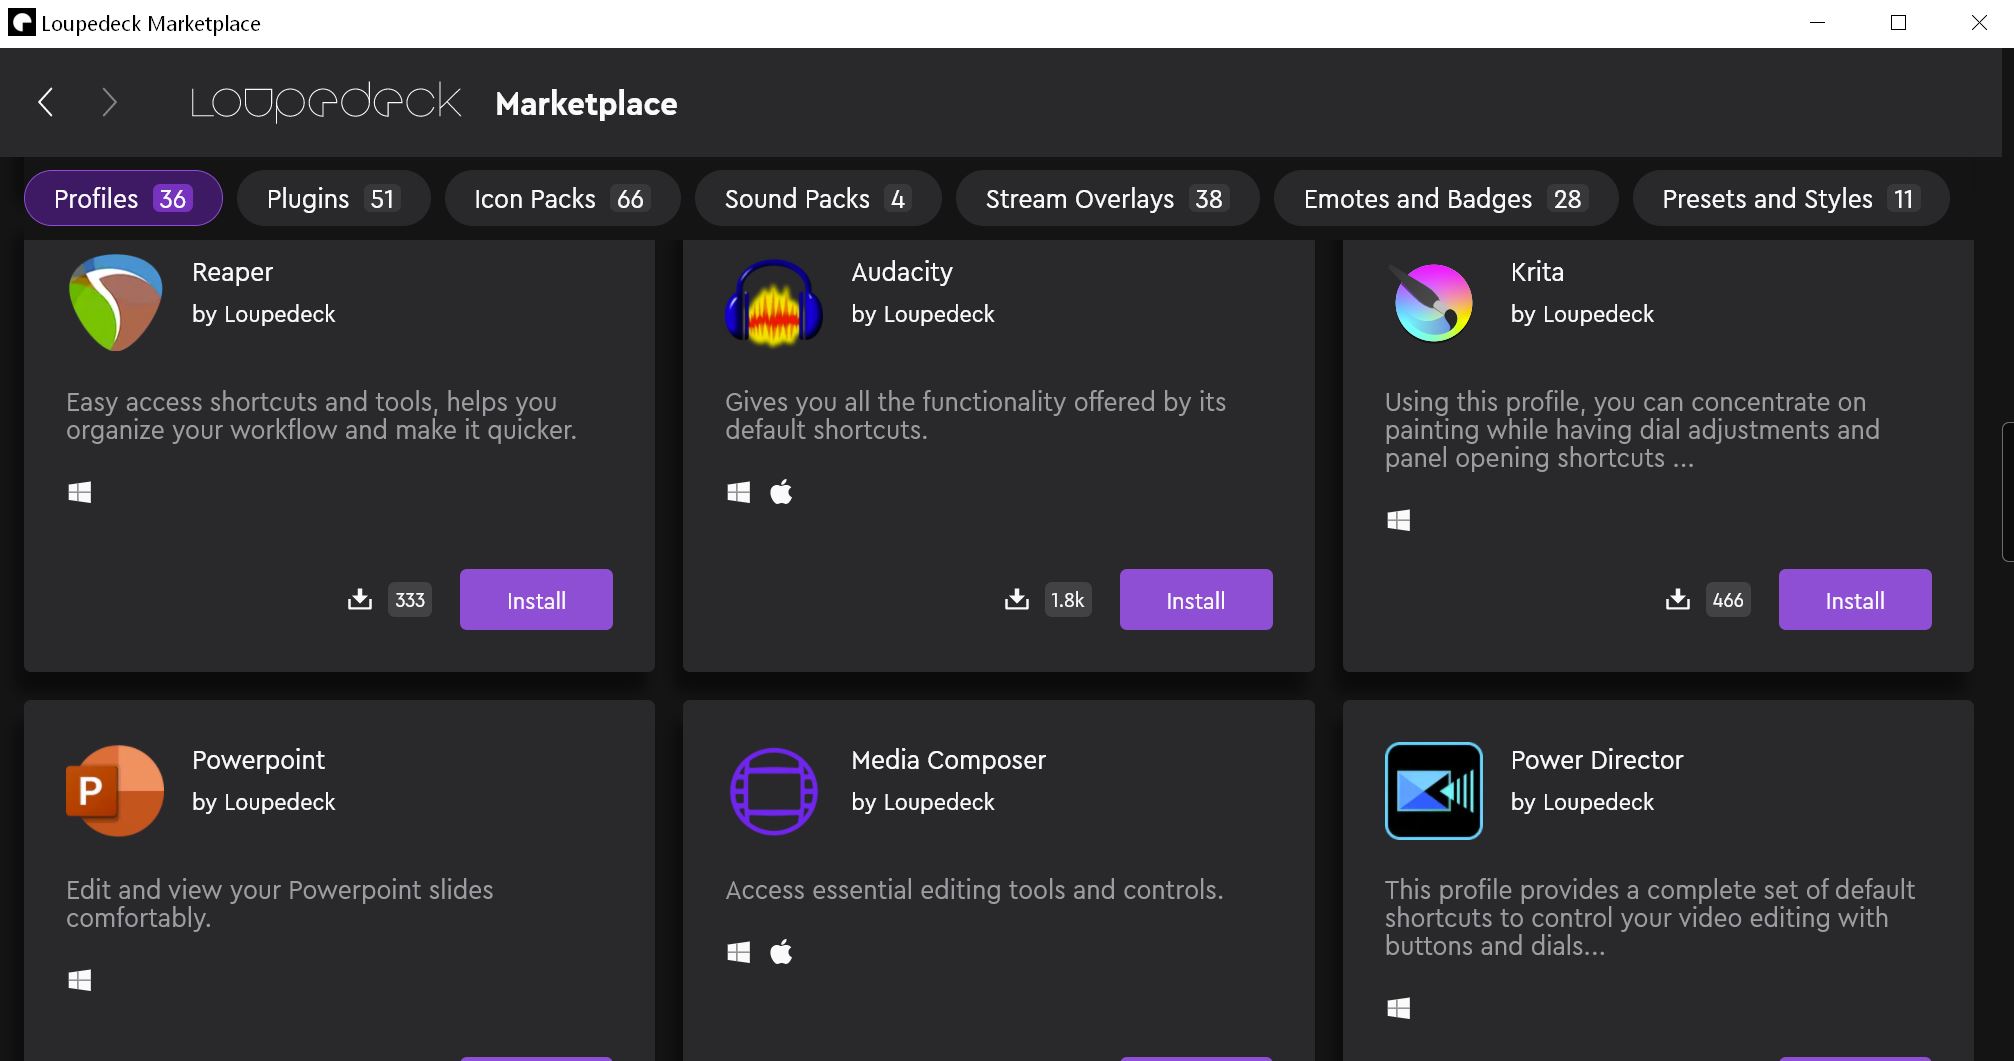Click Windows platform icon on Powerpoint card
Image resolution: width=2014 pixels, height=1061 pixels.
tap(80, 980)
